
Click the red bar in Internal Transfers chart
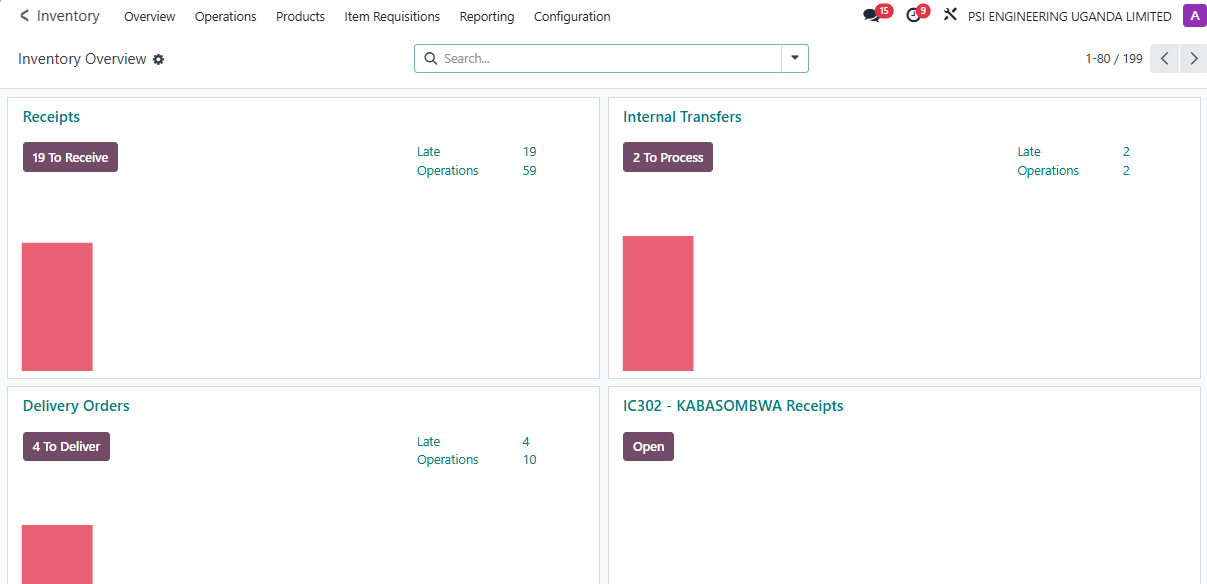(658, 303)
